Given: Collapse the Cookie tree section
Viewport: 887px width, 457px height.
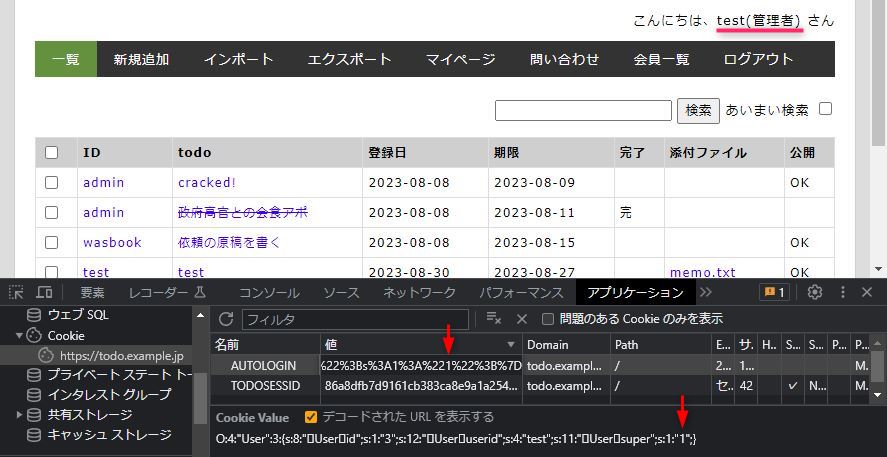Looking at the screenshot, I should 20,335.
